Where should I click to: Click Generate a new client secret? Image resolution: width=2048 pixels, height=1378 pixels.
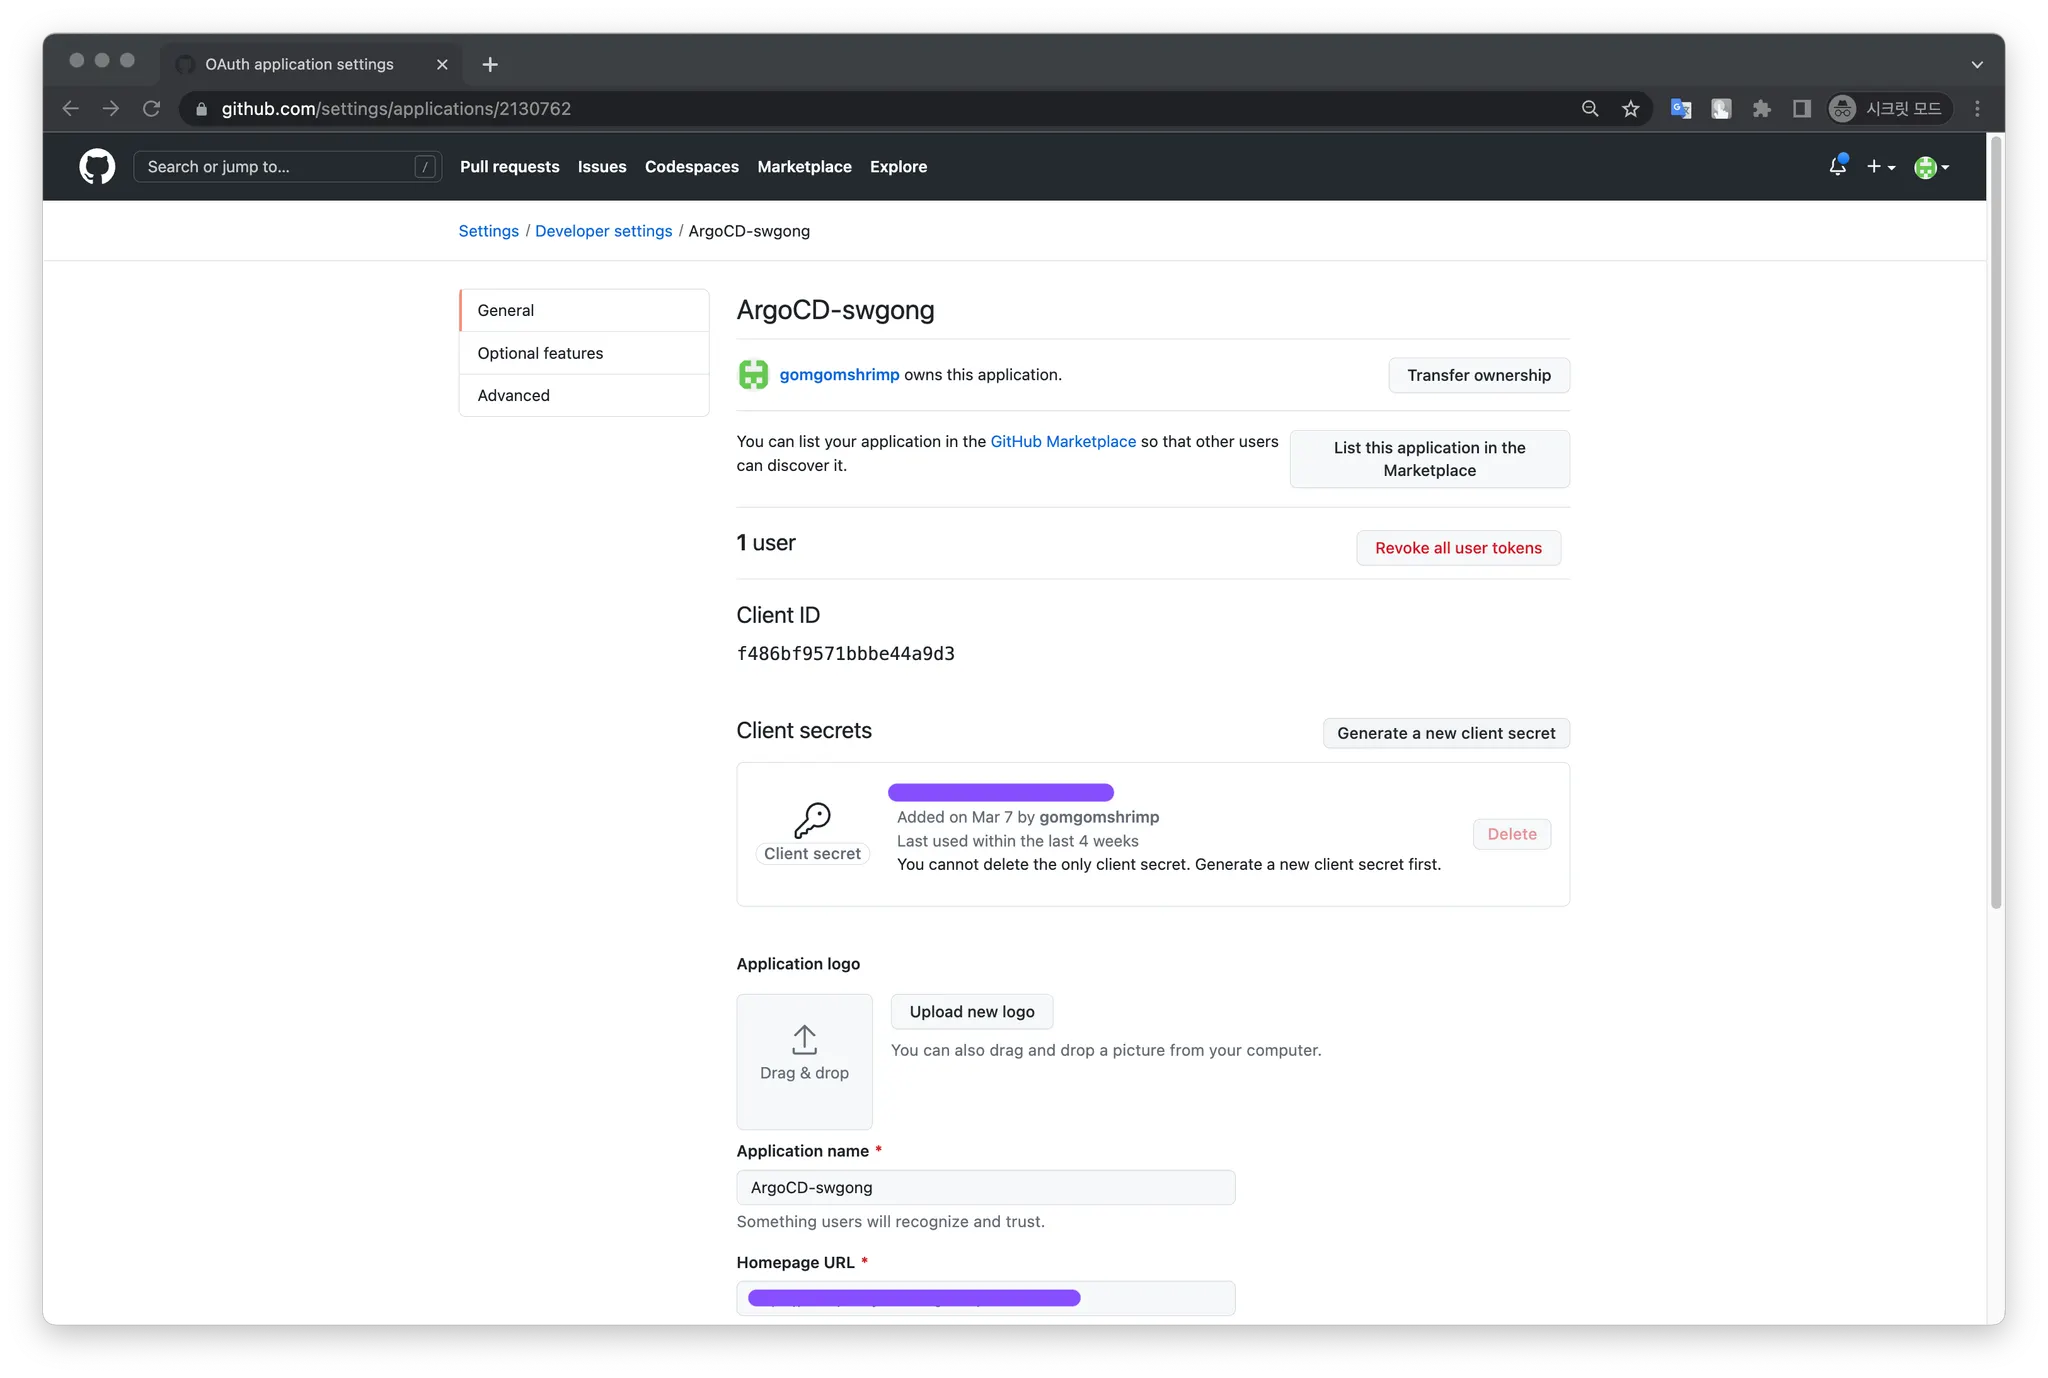click(1446, 733)
